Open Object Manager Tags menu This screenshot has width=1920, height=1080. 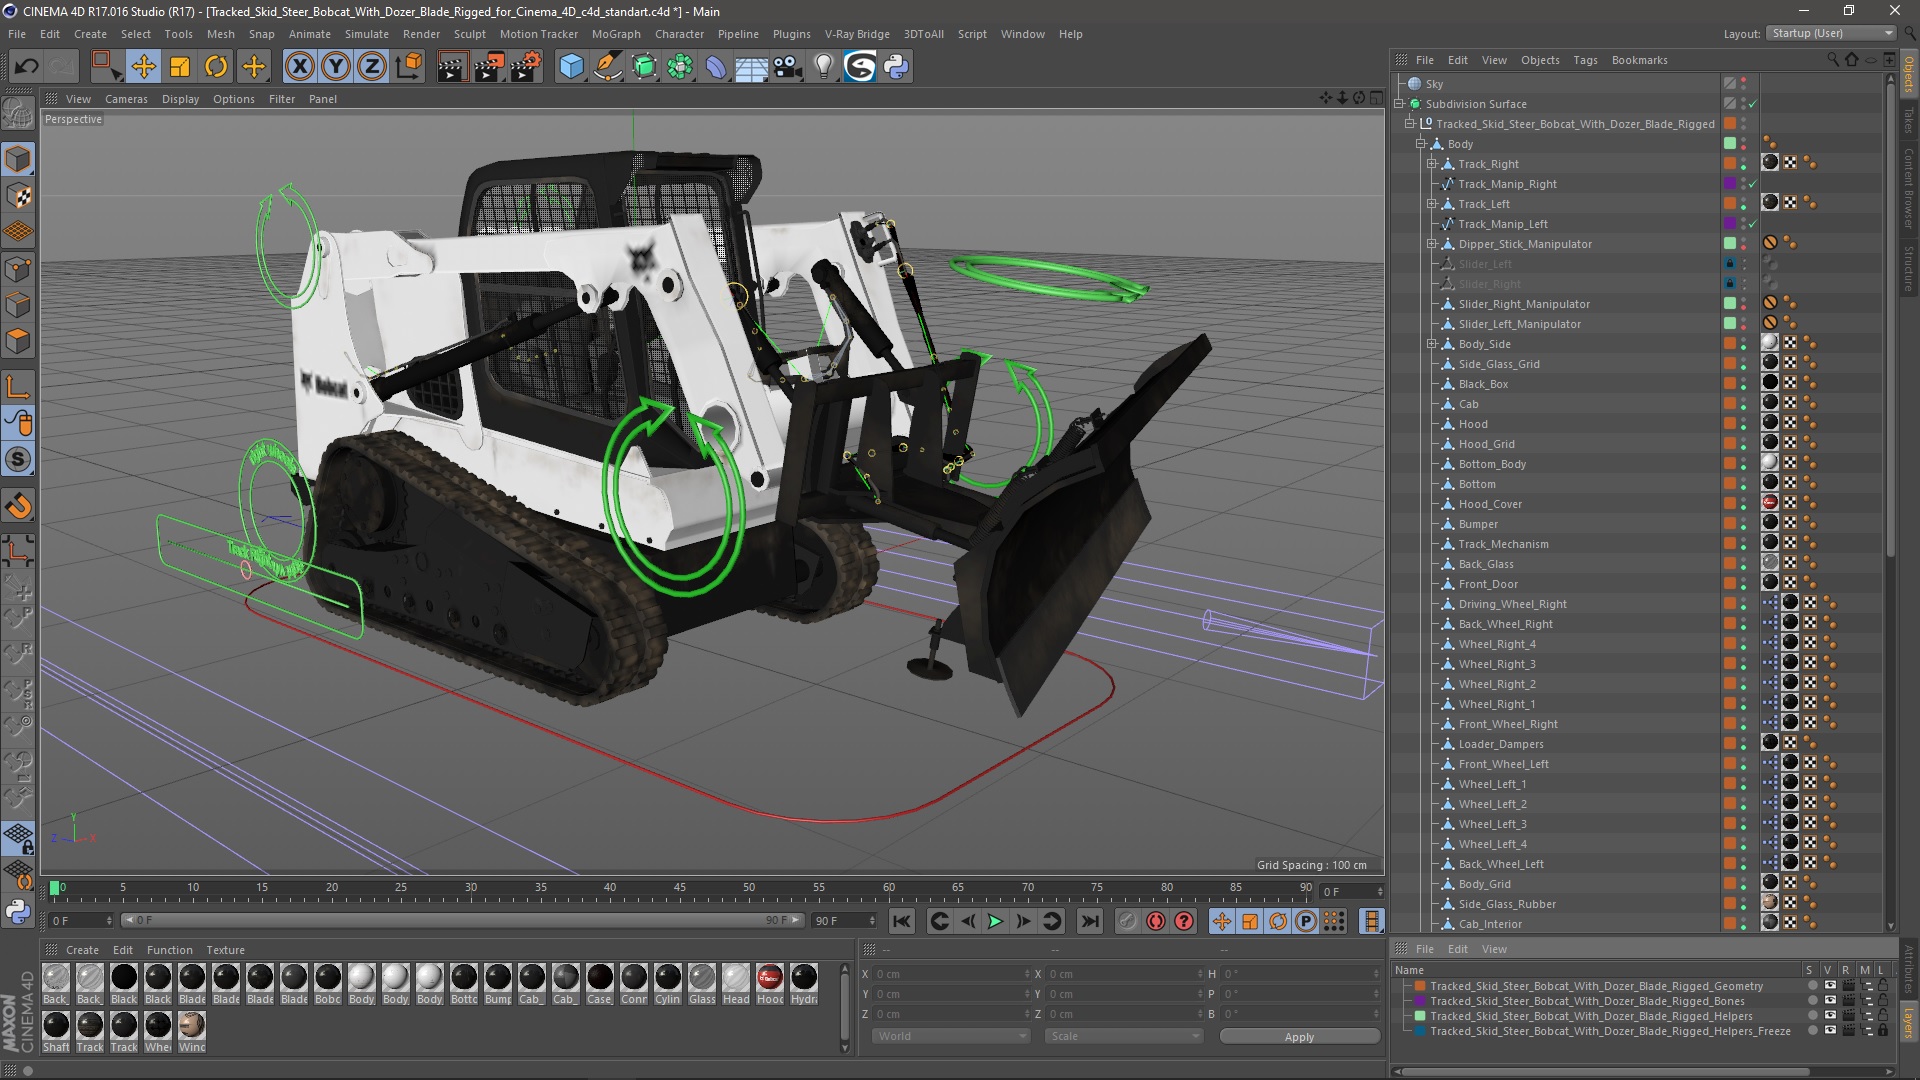point(1585,60)
